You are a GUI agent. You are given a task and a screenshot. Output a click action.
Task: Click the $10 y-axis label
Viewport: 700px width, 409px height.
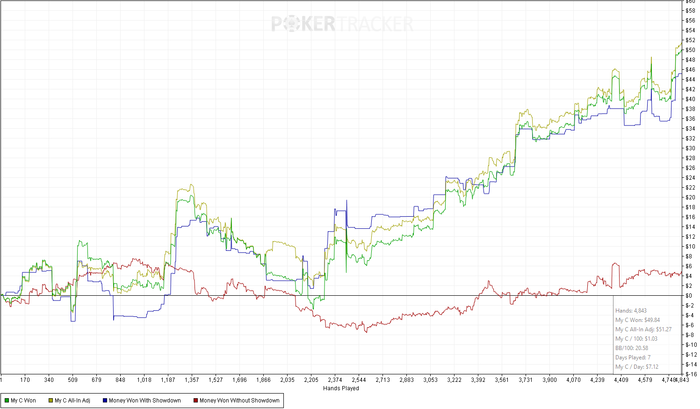point(690,246)
